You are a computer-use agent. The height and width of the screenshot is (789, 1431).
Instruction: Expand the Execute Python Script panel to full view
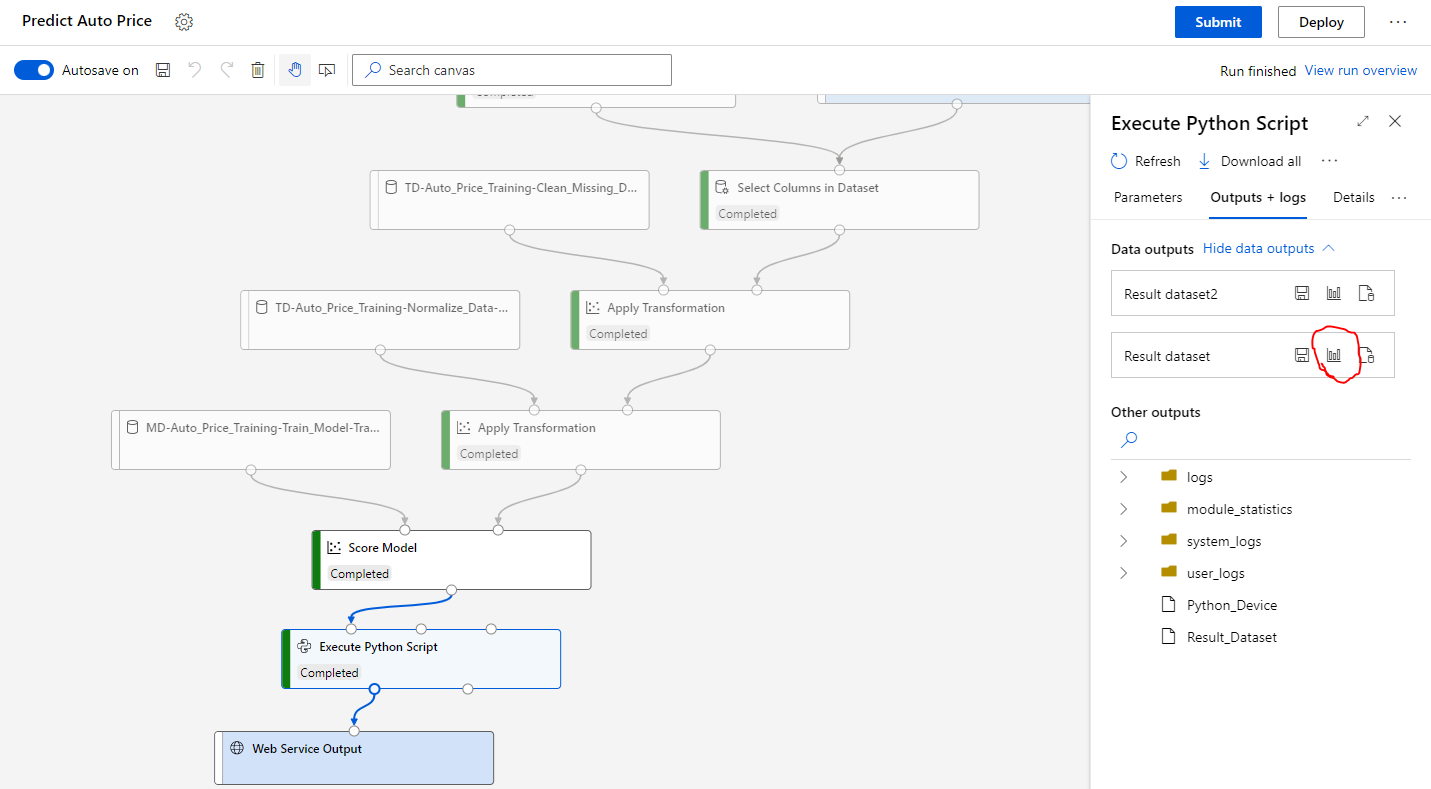click(x=1363, y=121)
